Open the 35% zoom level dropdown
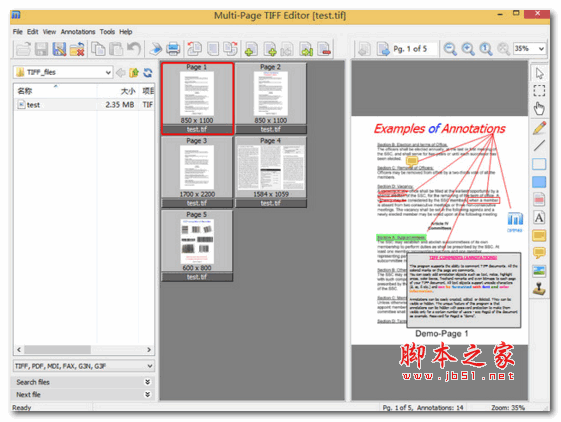The height and width of the screenshot is (422, 561). 541,49
